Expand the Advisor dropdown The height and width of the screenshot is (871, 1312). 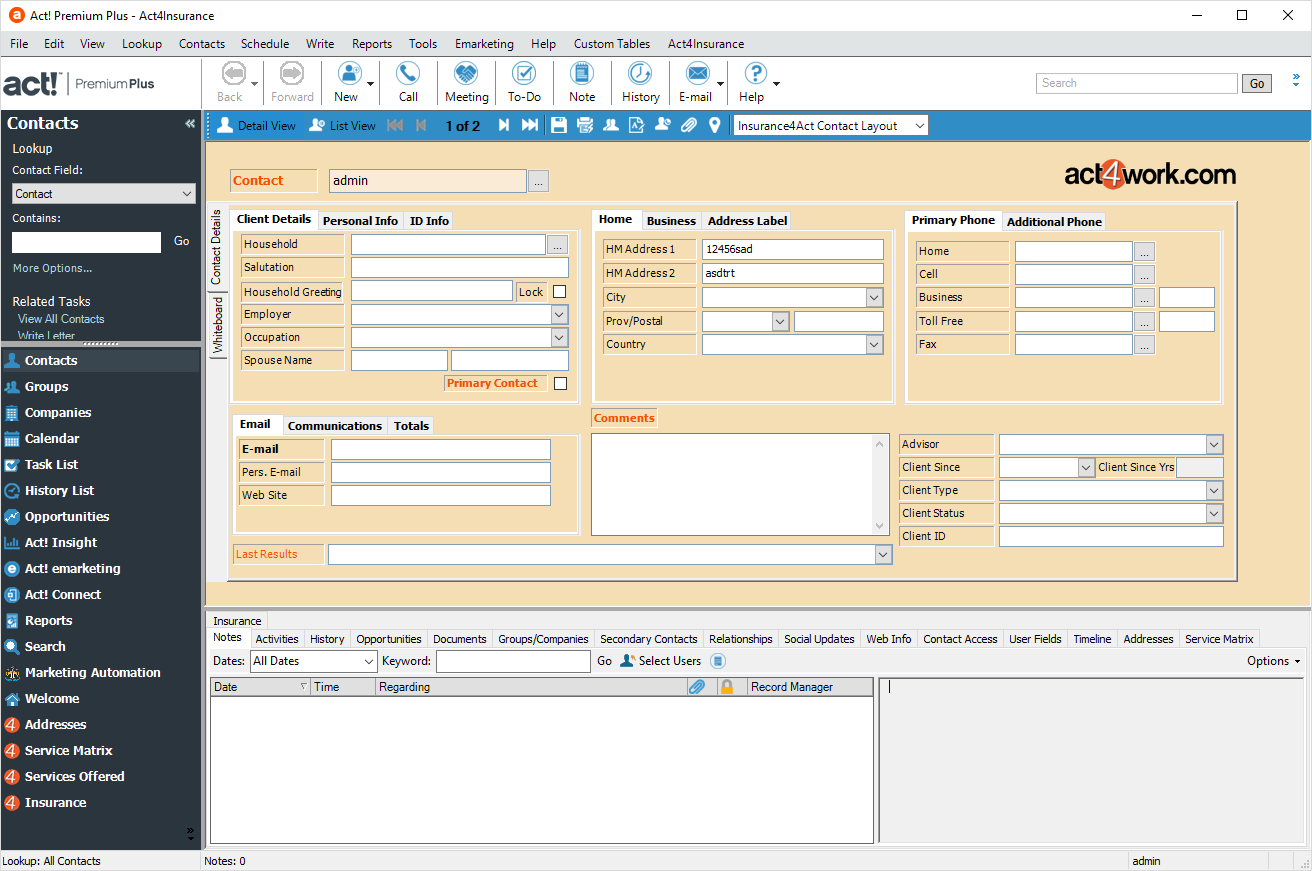(x=1214, y=444)
